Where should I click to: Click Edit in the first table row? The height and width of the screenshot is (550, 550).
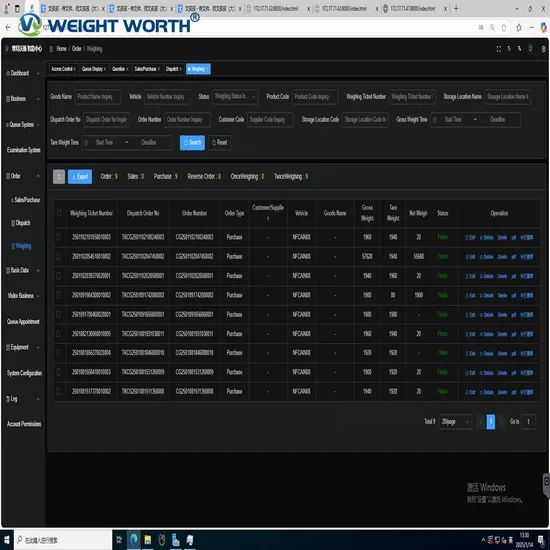(470, 237)
